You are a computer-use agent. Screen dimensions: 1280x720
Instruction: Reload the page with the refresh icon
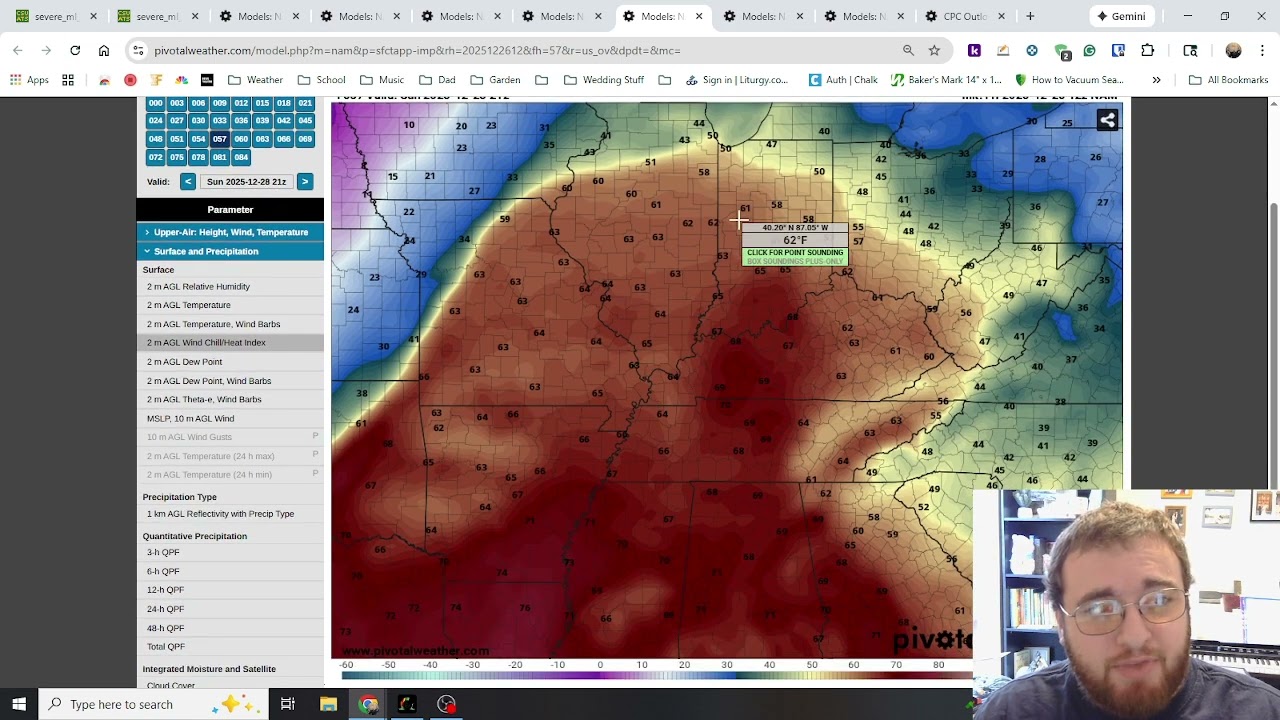coord(75,50)
